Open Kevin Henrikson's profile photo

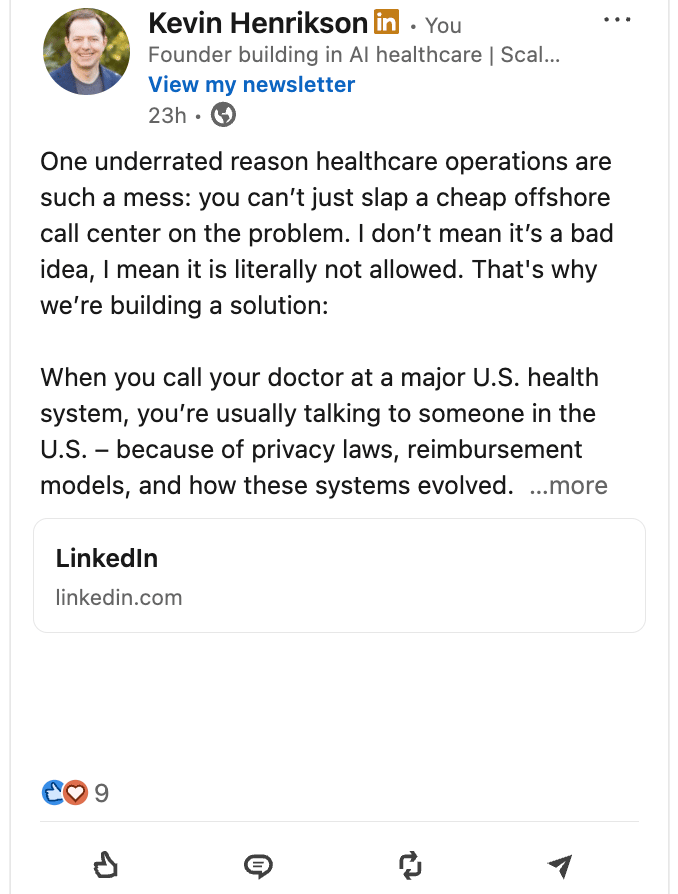point(86,52)
